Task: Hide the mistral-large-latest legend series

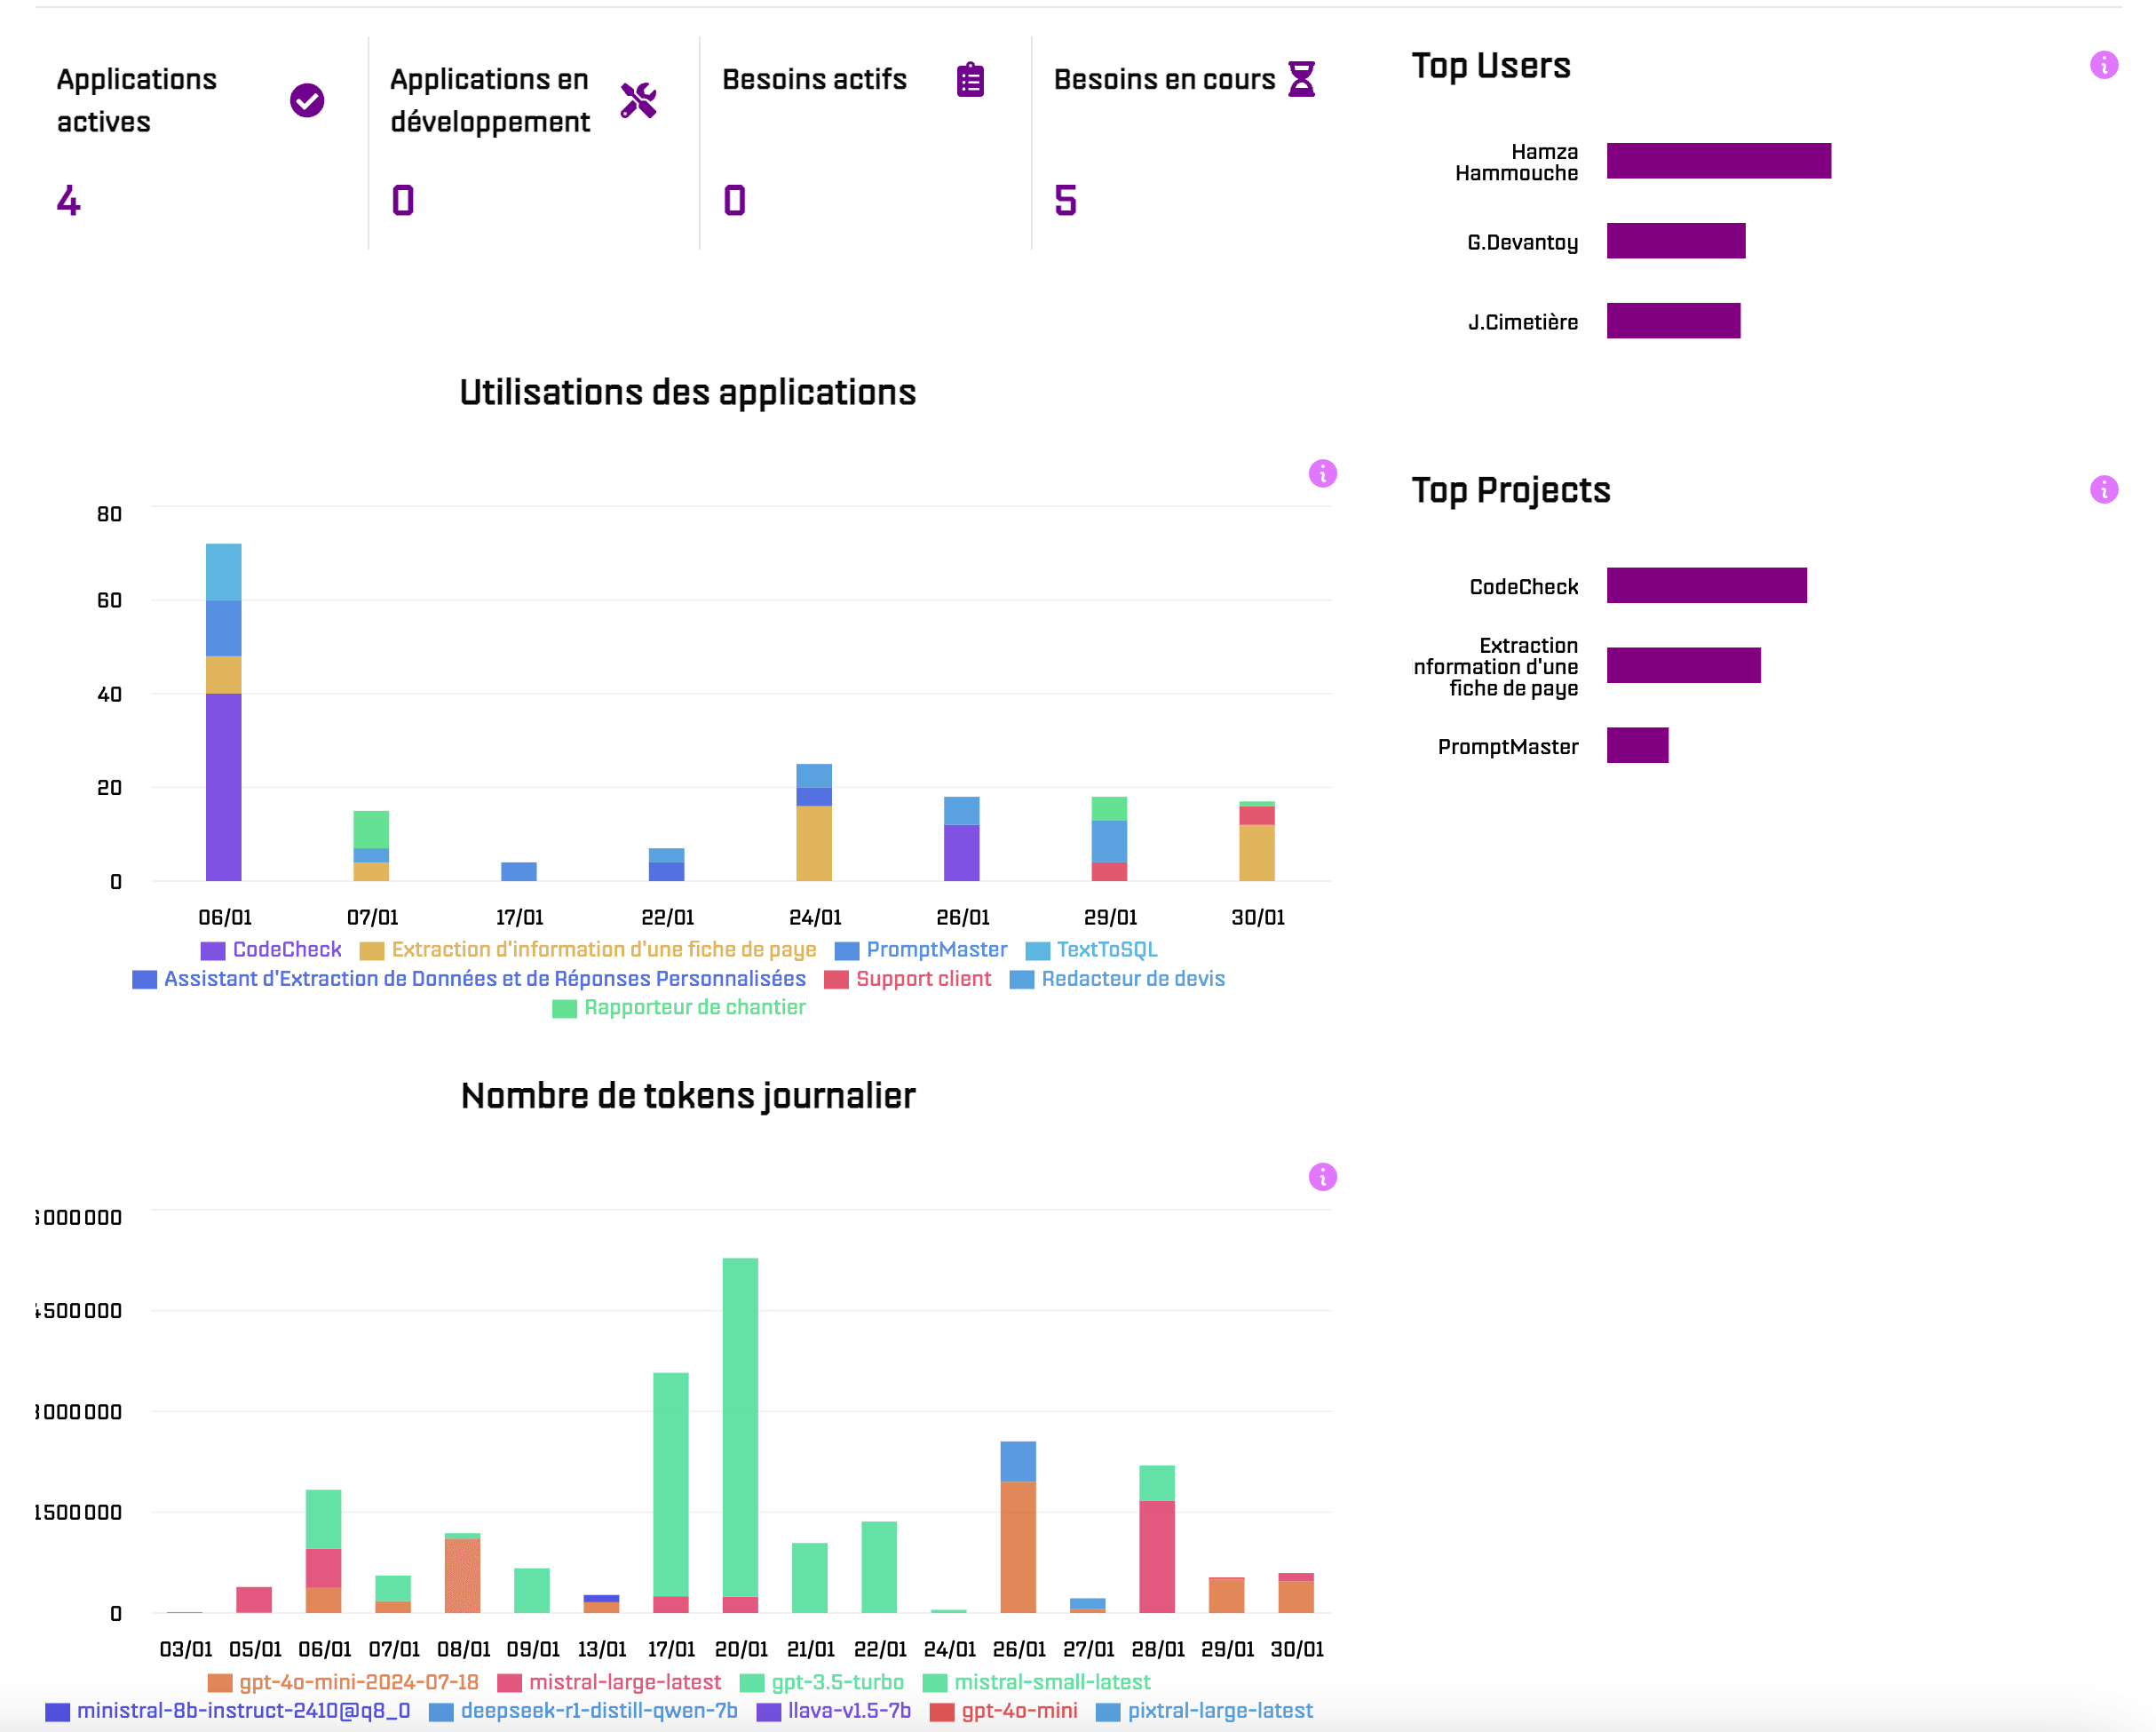Action: [624, 1682]
